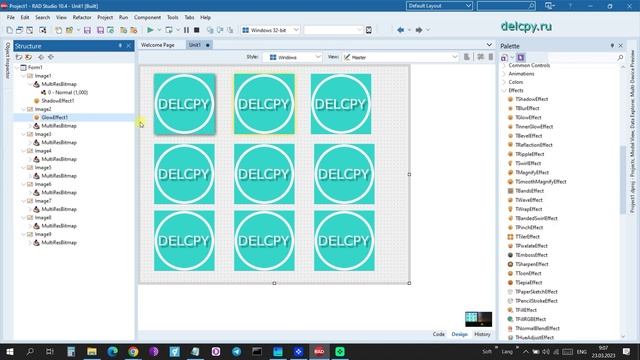Select TBandsEffect in the palette

click(x=529, y=191)
